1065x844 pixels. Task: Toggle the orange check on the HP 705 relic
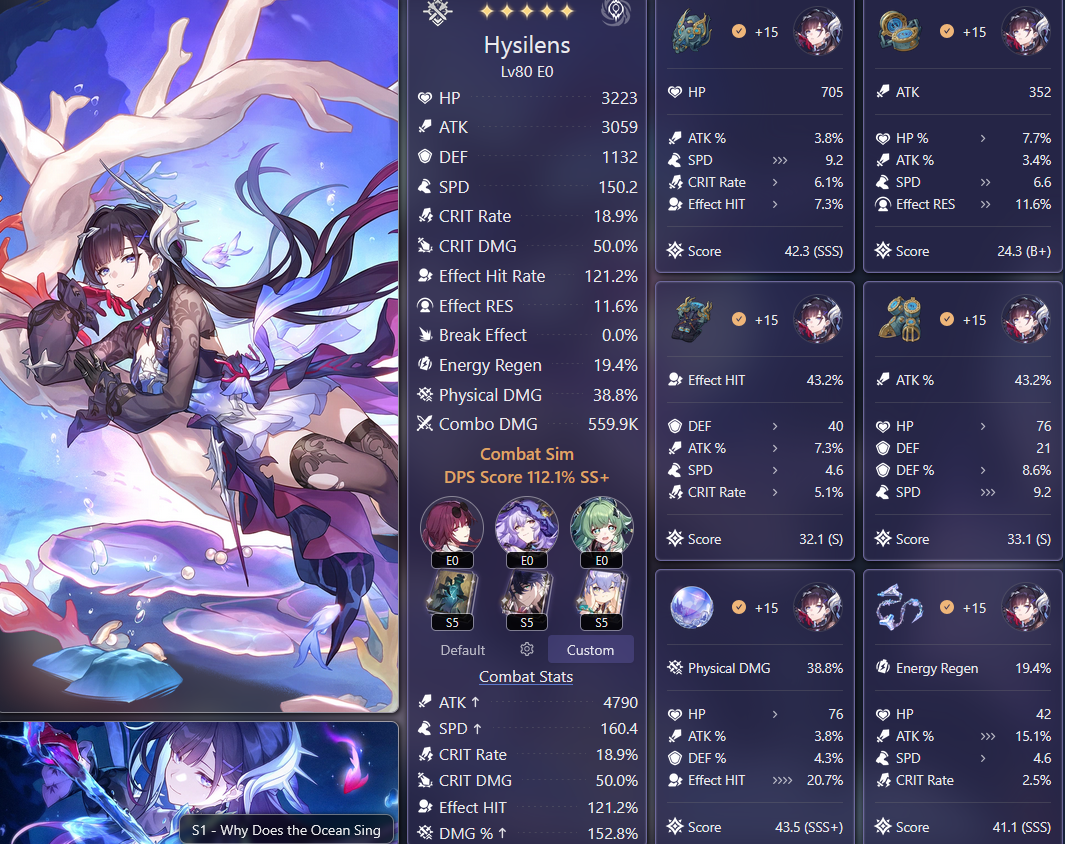point(739,31)
